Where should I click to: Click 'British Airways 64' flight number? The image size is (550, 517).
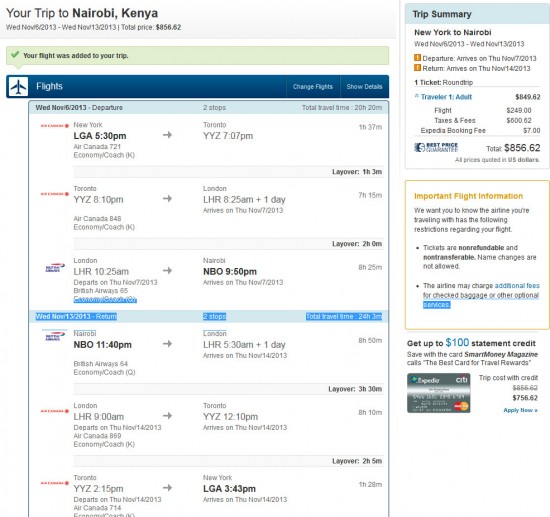[x=101, y=364]
